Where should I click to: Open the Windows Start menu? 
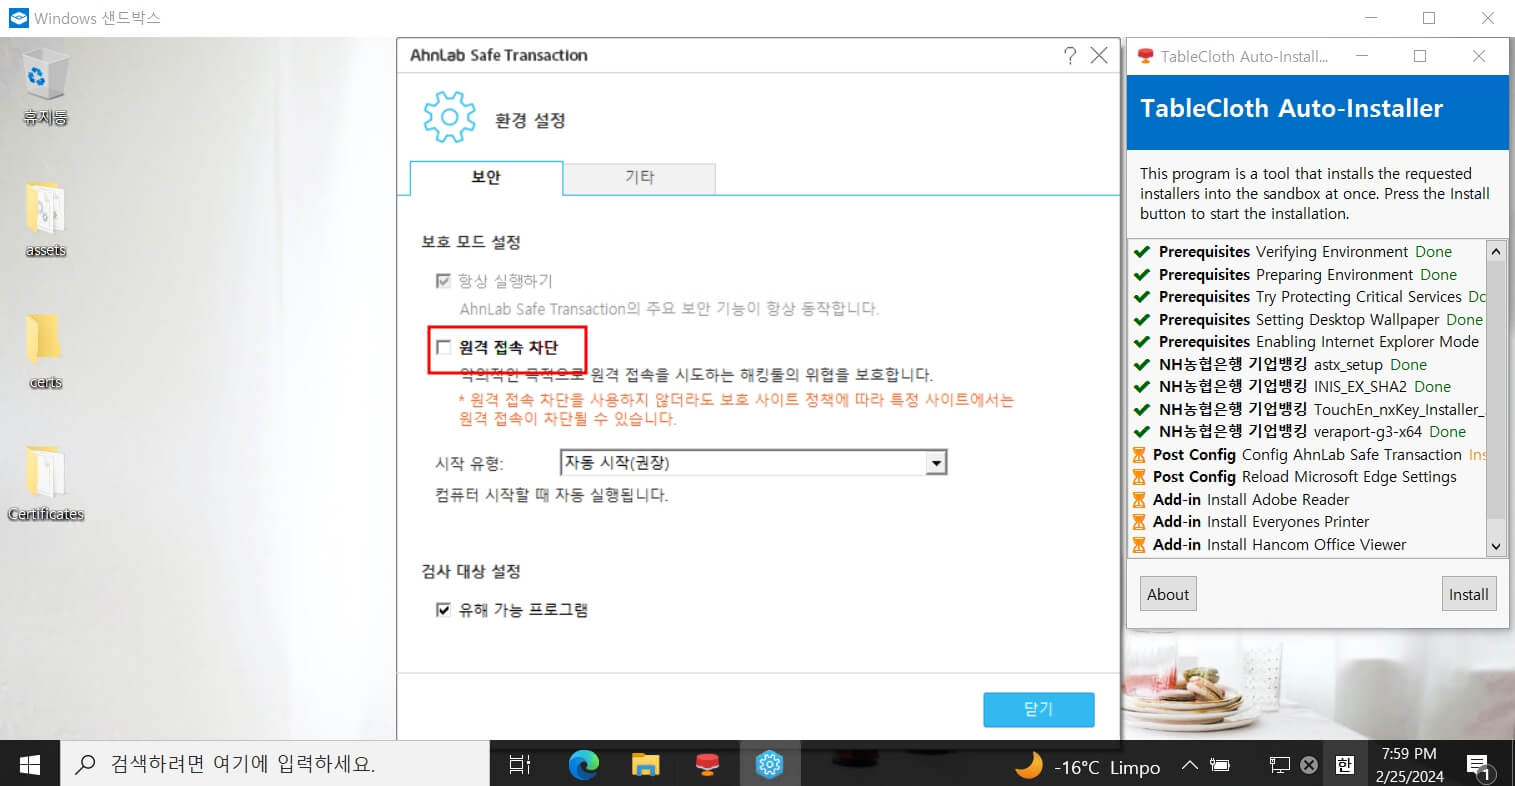click(x=30, y=765)
